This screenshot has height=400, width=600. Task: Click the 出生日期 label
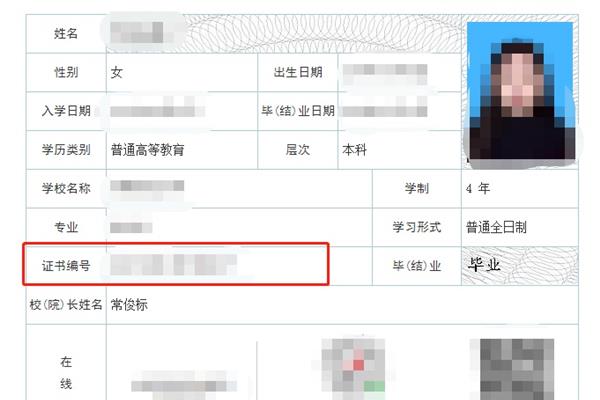coord(298,72)
